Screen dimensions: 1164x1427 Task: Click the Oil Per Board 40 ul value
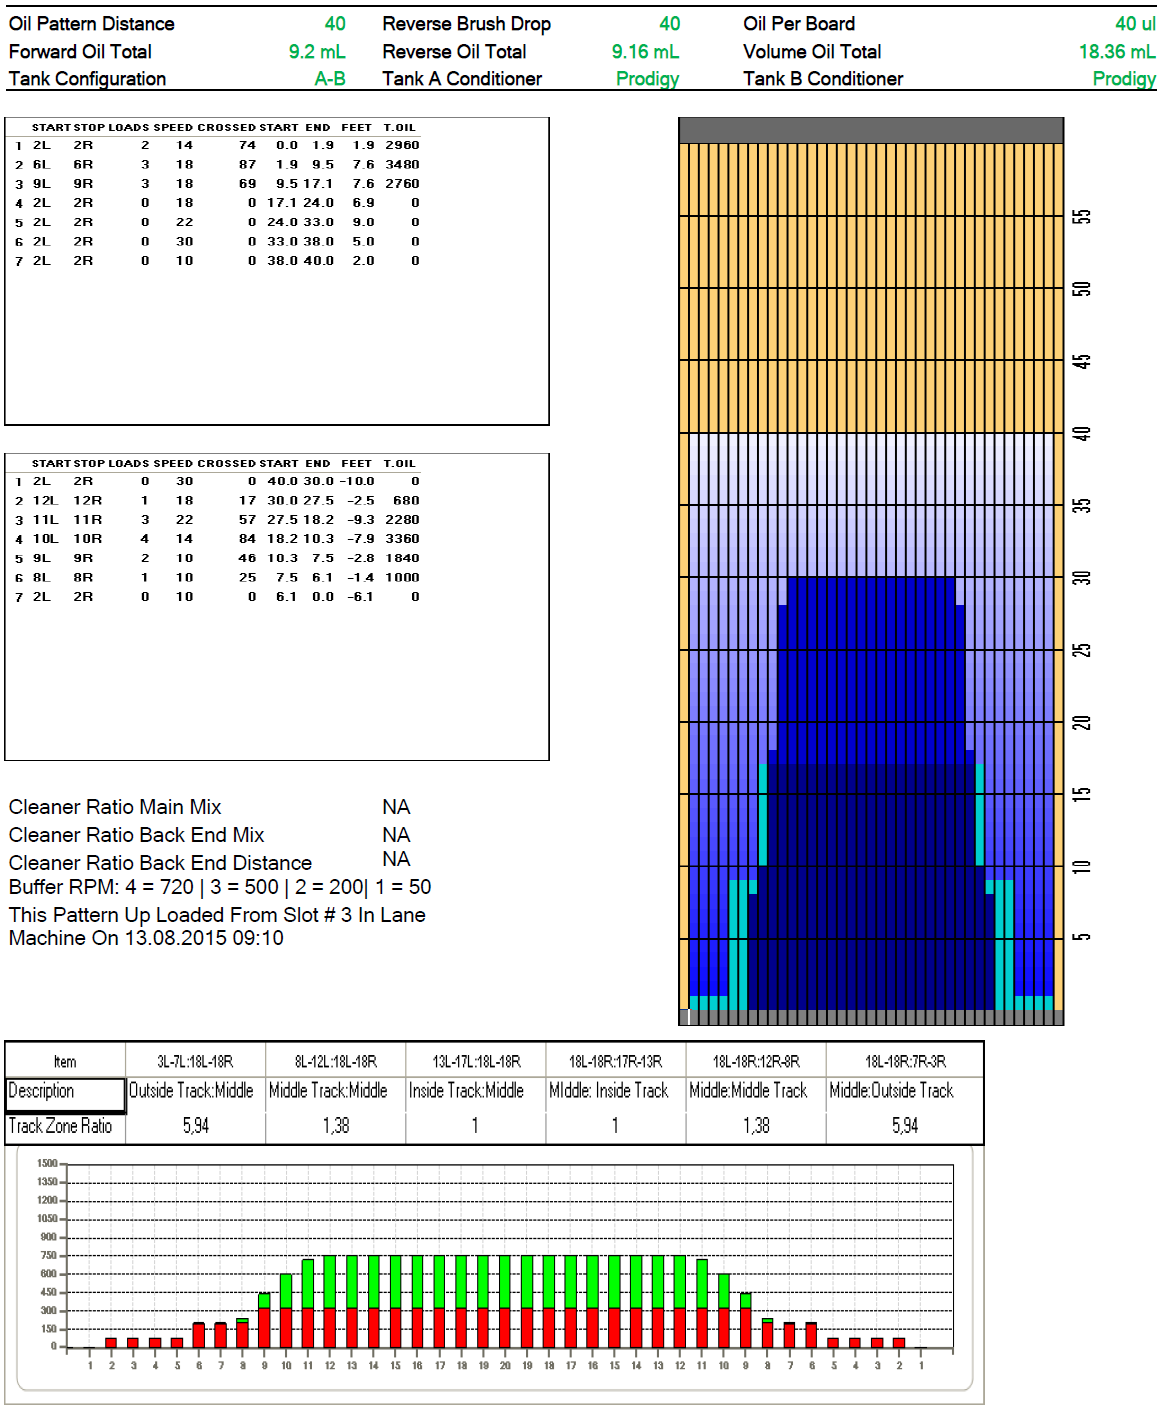(x=1134, y=24)
